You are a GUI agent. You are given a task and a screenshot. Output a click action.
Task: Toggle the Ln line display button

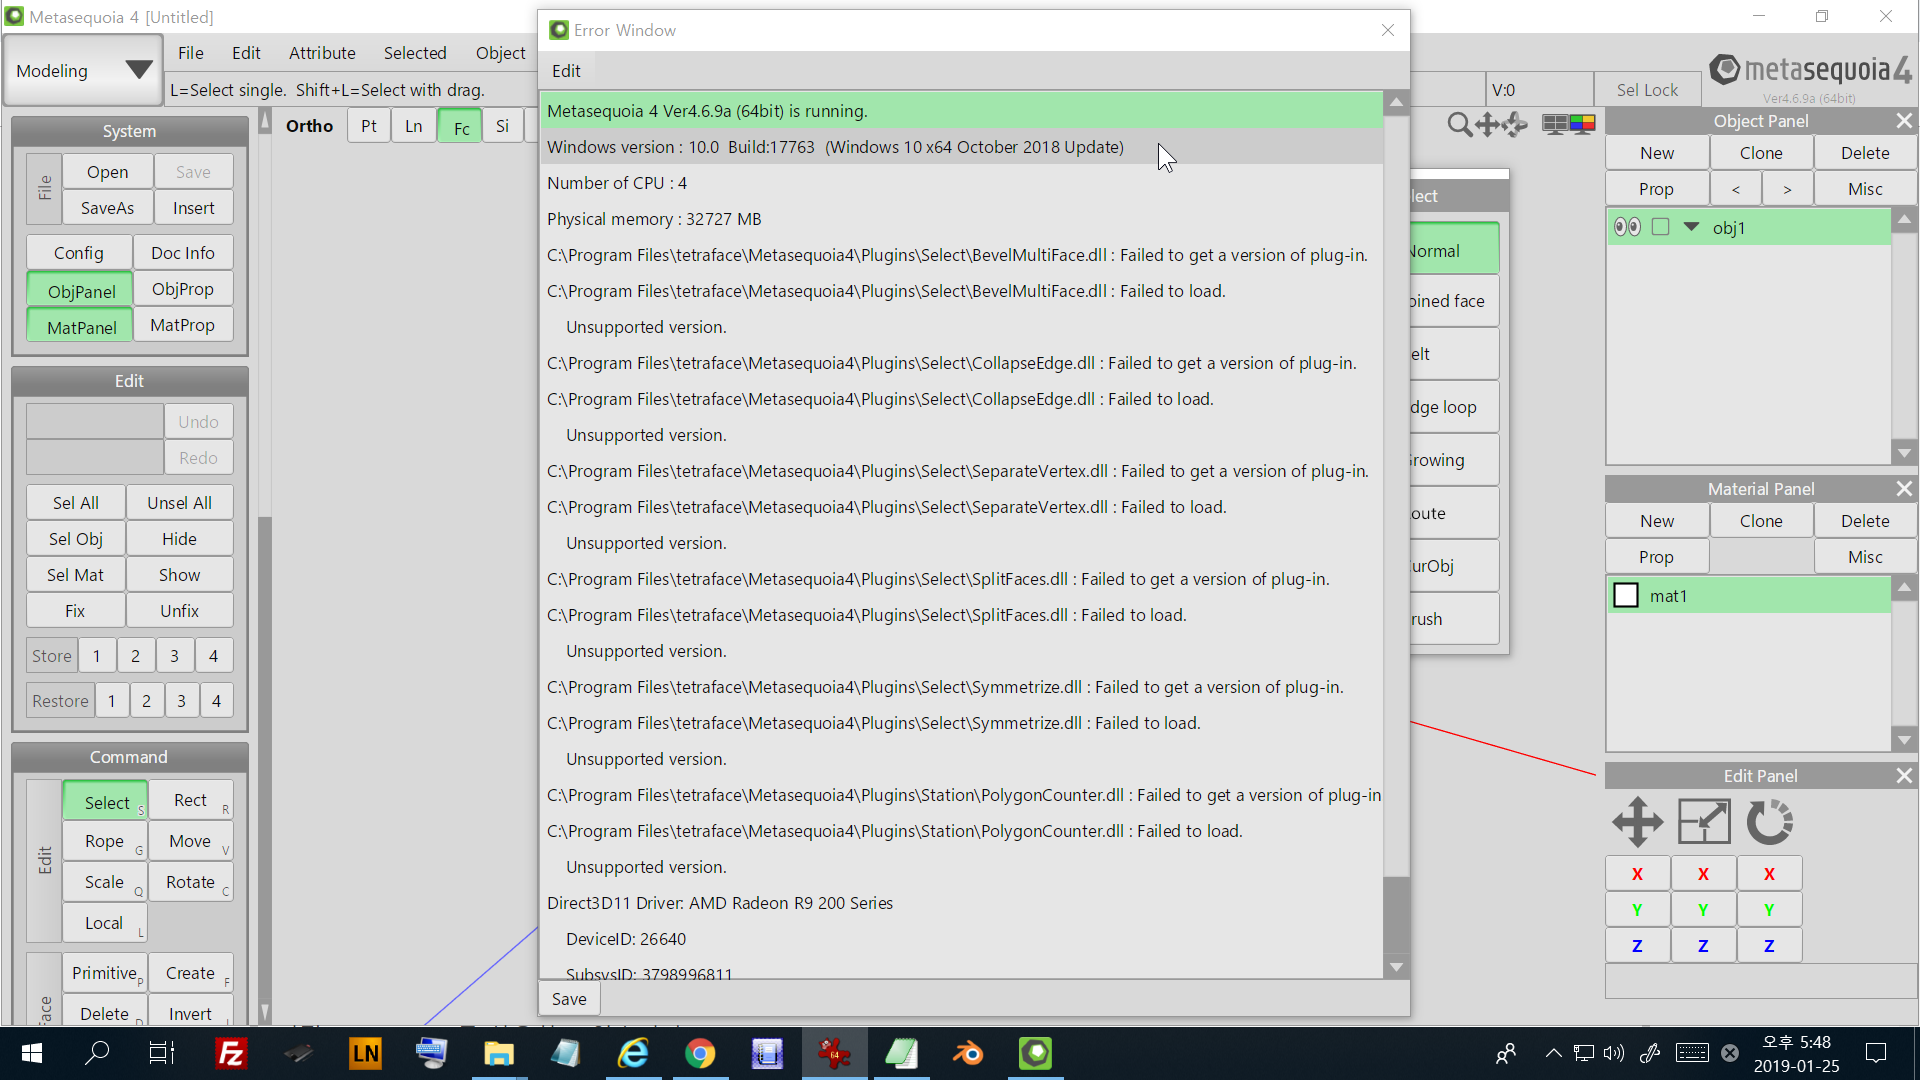(x=414, y=126)
